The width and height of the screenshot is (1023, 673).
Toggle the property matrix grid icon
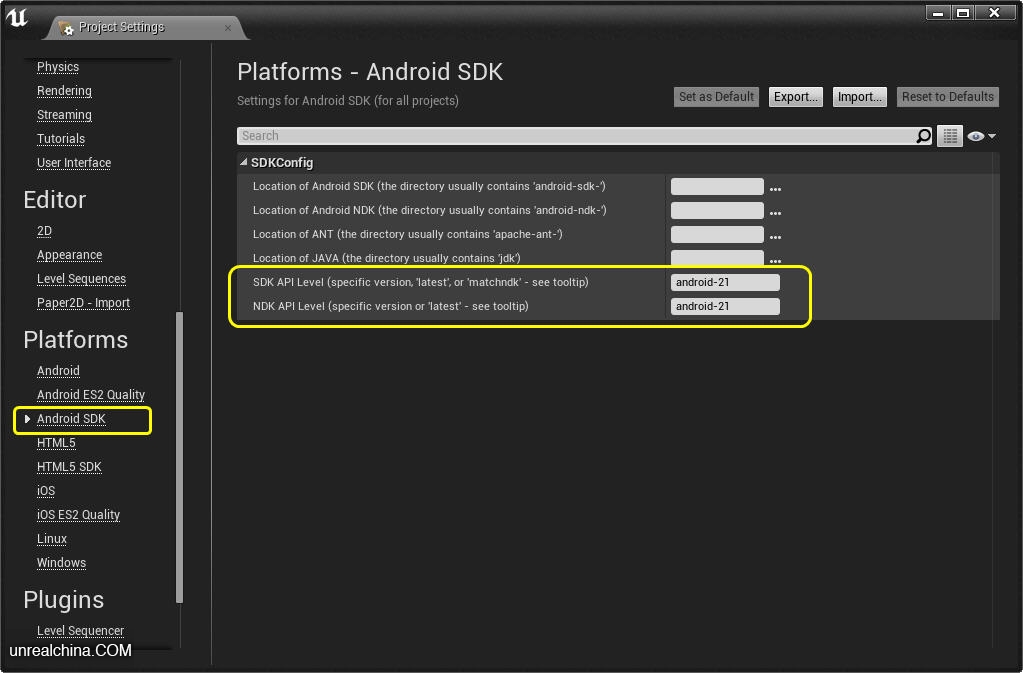click(950, 136)
